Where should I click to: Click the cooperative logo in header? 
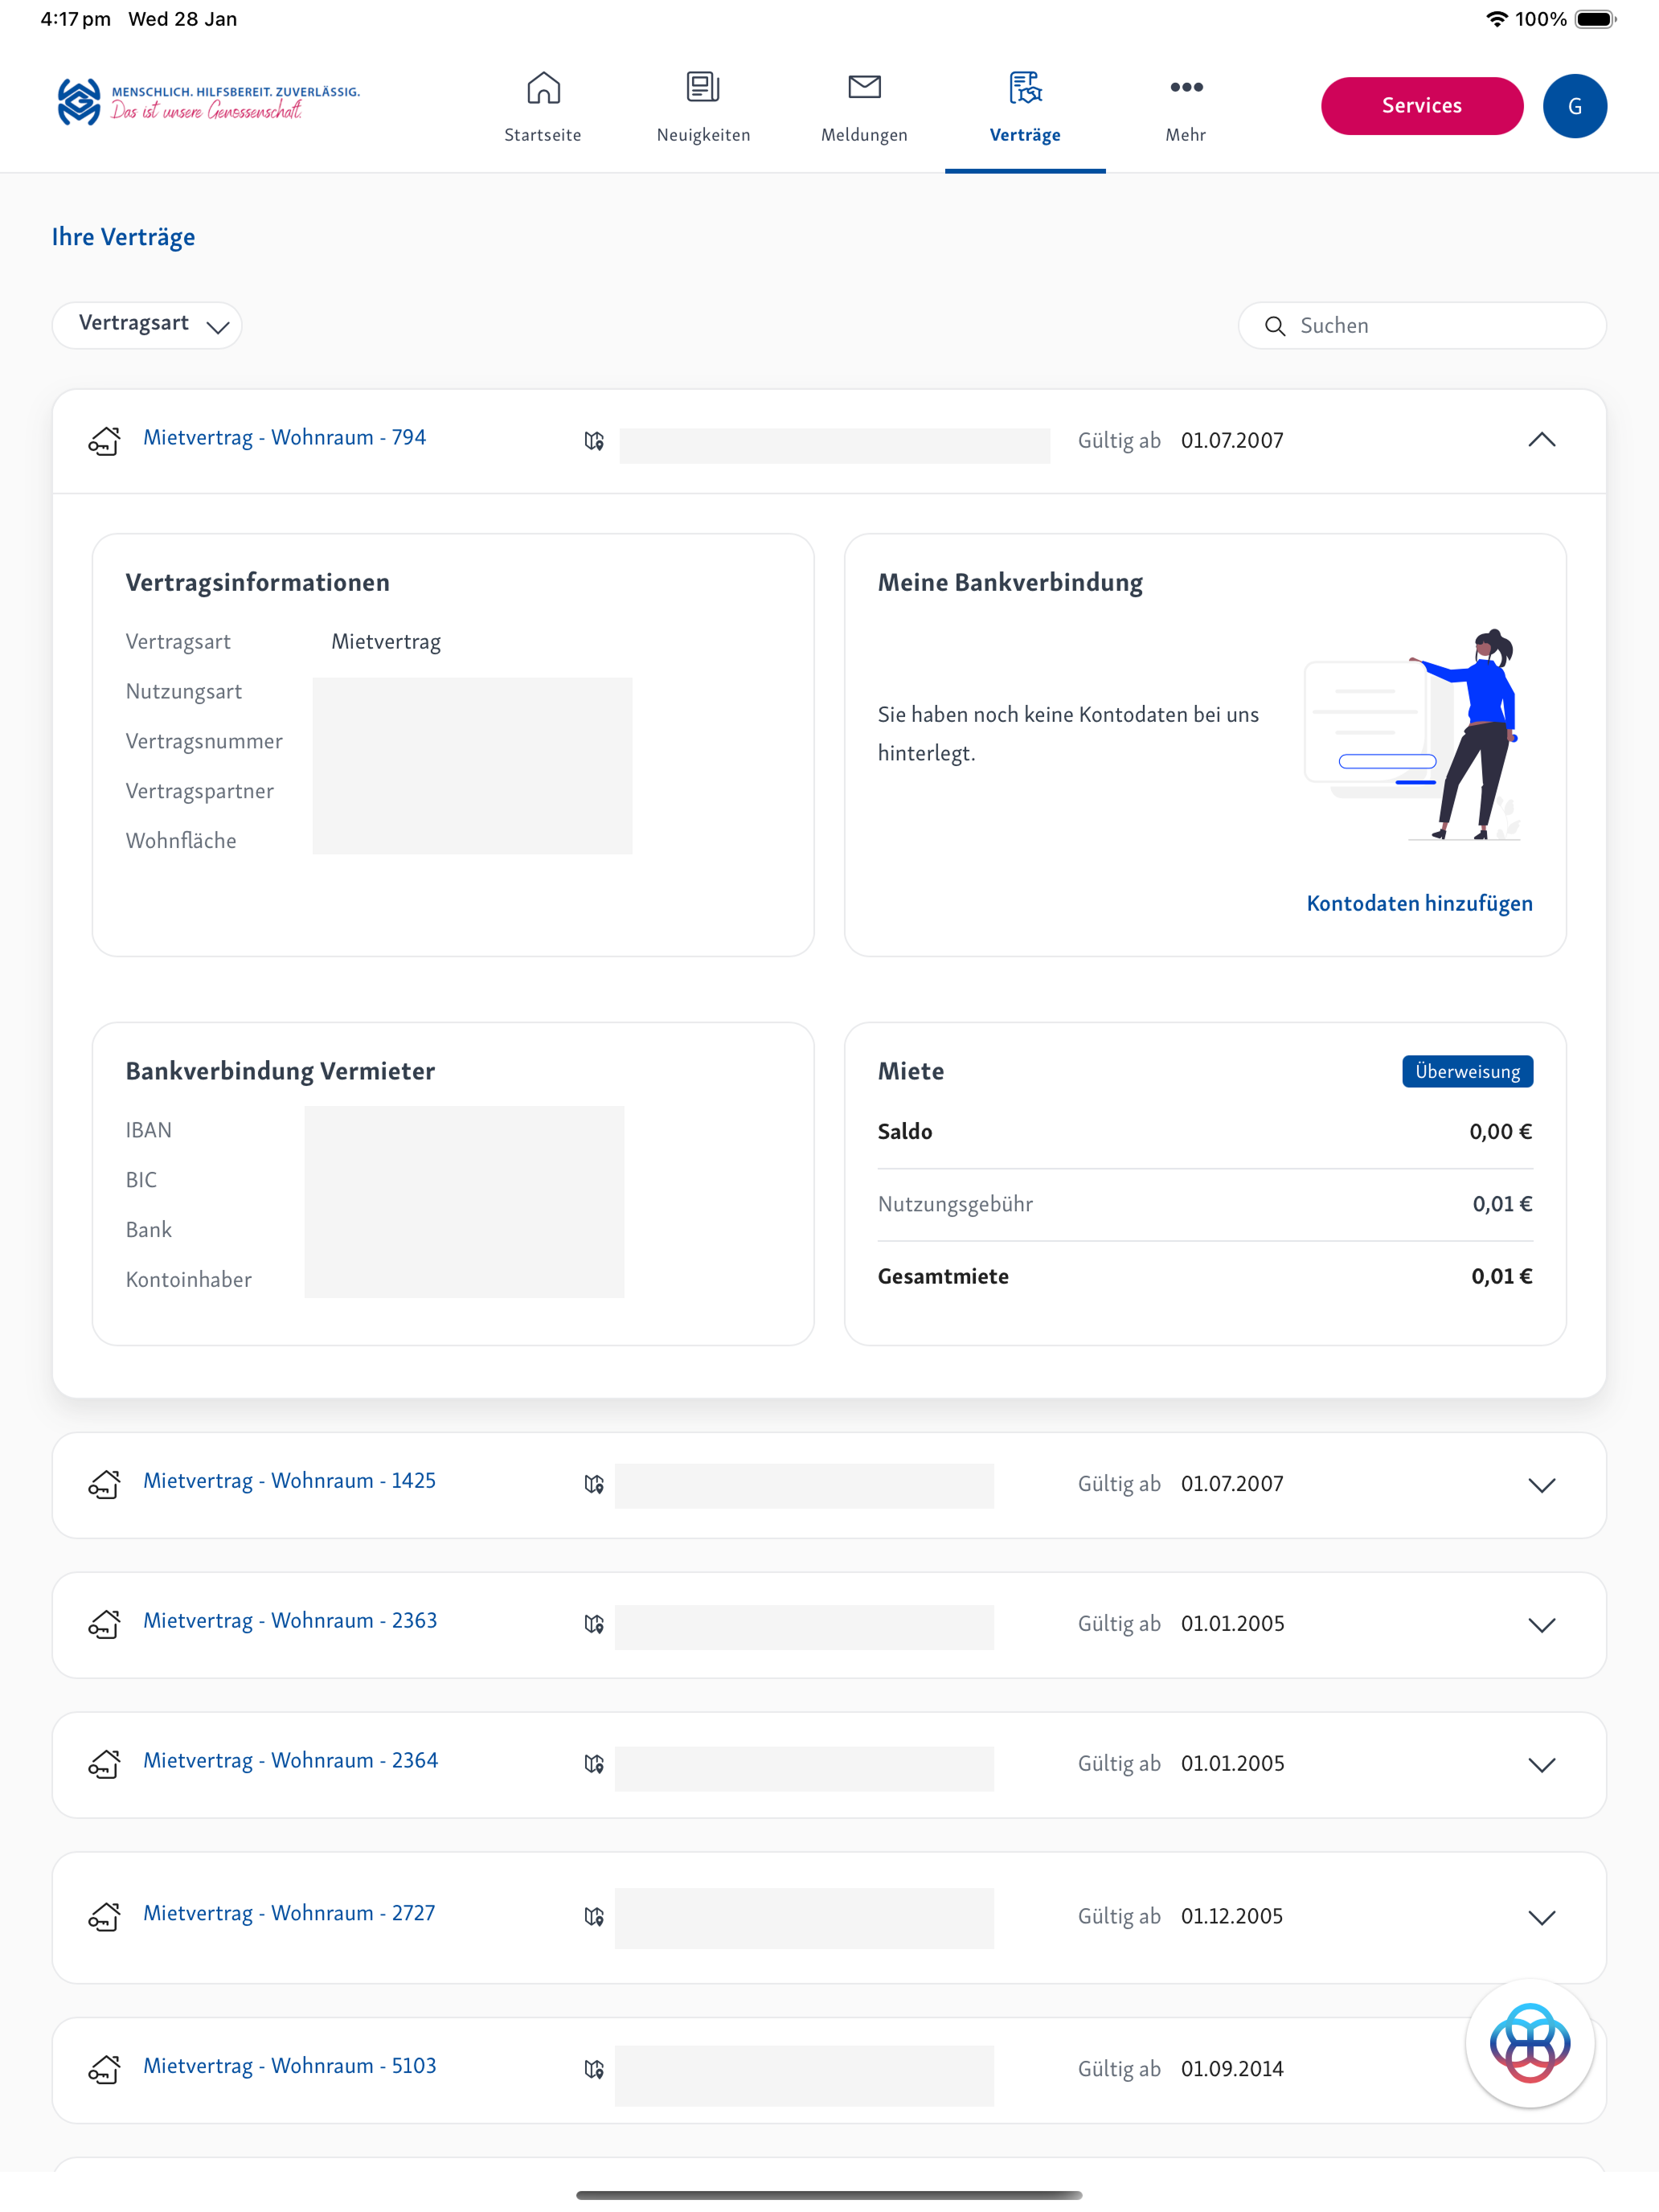click(208, 102)
